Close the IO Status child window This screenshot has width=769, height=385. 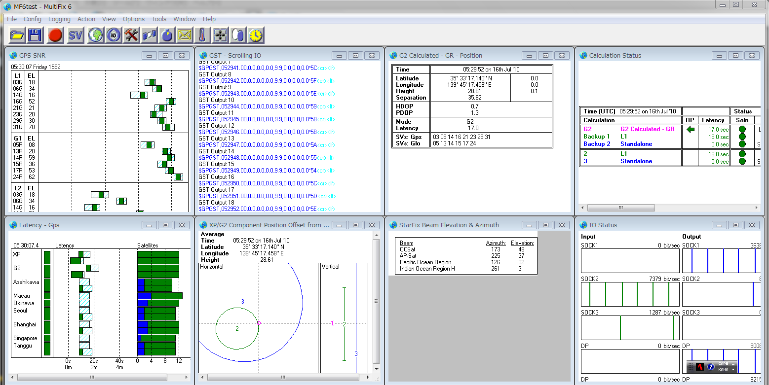pos(751,225)
